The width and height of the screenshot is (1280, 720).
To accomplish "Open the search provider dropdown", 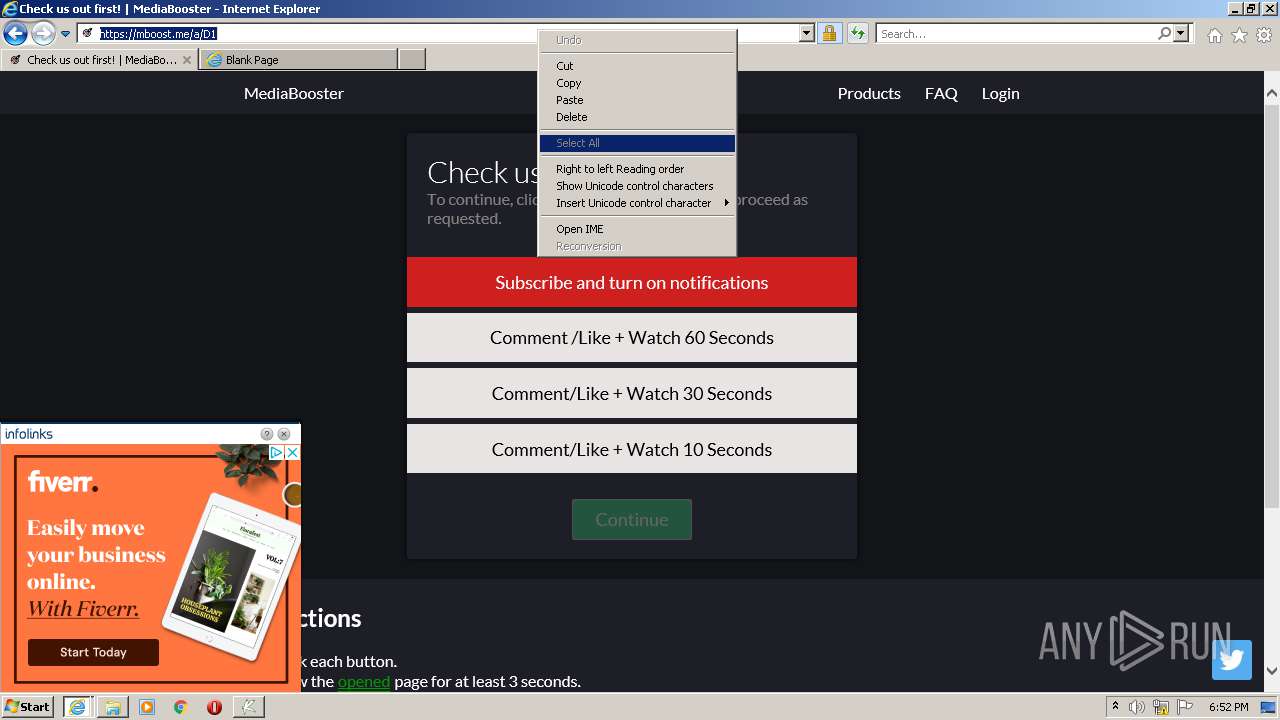I will click(1181, 34).
